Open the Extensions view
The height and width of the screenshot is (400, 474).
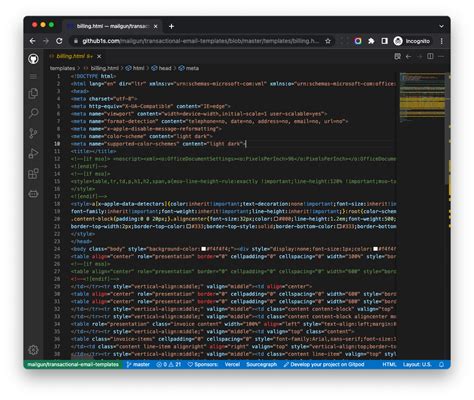tap(33, 174)
